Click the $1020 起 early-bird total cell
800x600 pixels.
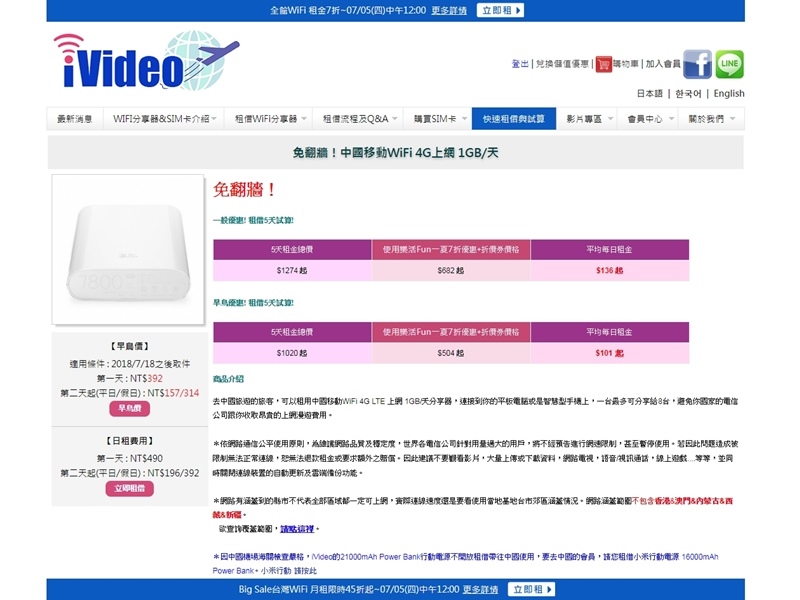tap(292, 353)
